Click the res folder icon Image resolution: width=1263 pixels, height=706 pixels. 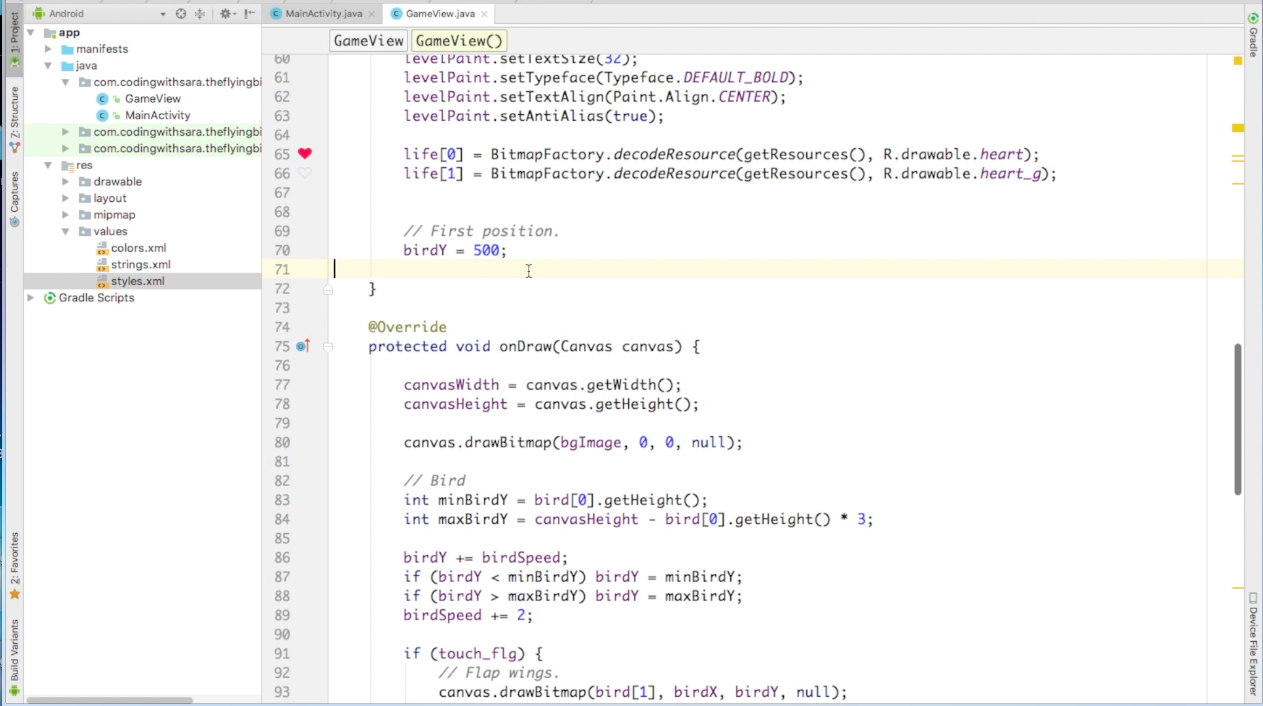[x=67, y=165]
